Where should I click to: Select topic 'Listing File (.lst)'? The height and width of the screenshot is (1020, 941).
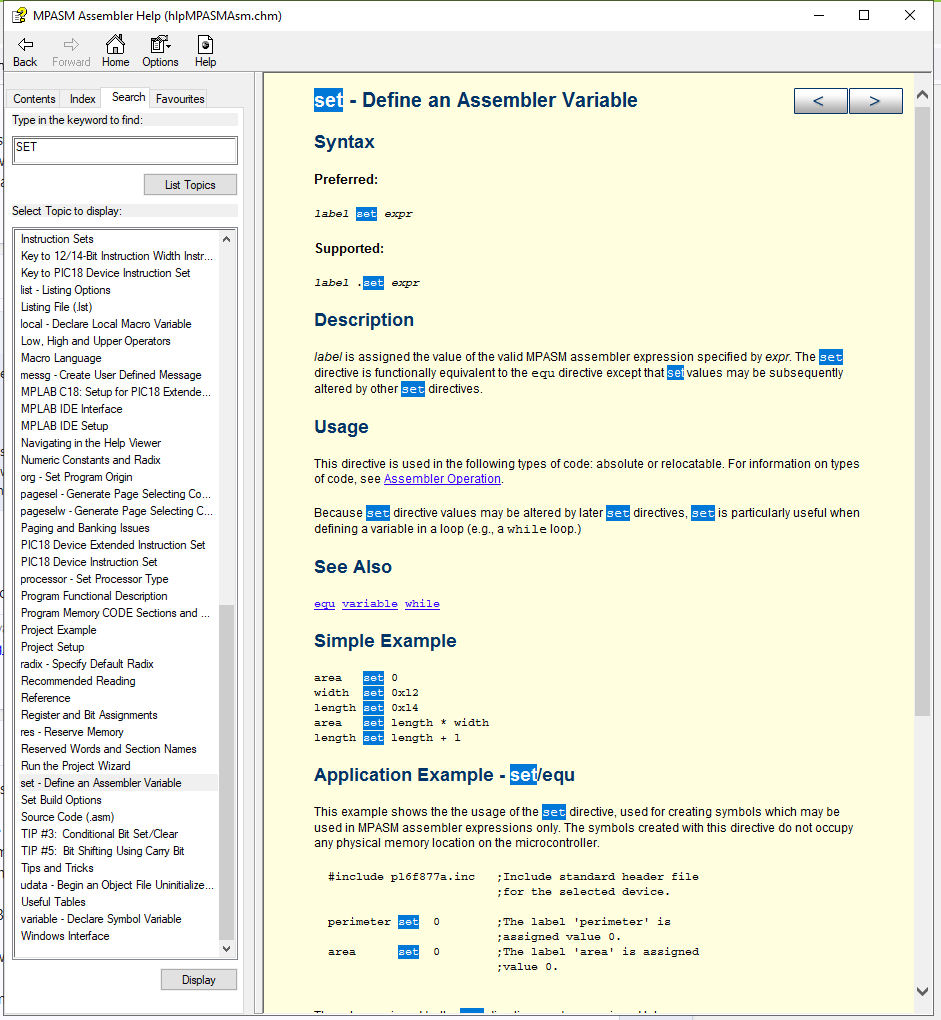(57, 306)
